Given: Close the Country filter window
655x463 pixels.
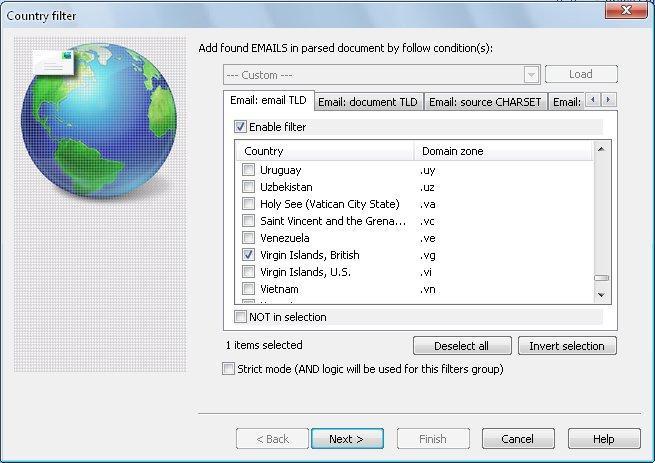Looking at the screenshot, I should (626, 10).
